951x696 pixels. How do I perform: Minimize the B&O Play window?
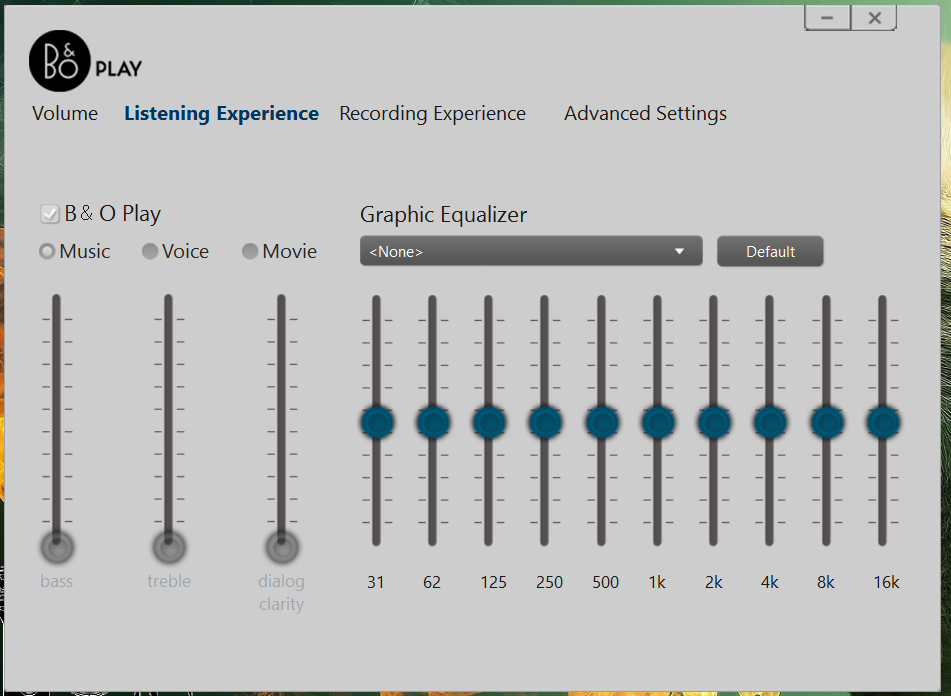coord(827,18)
